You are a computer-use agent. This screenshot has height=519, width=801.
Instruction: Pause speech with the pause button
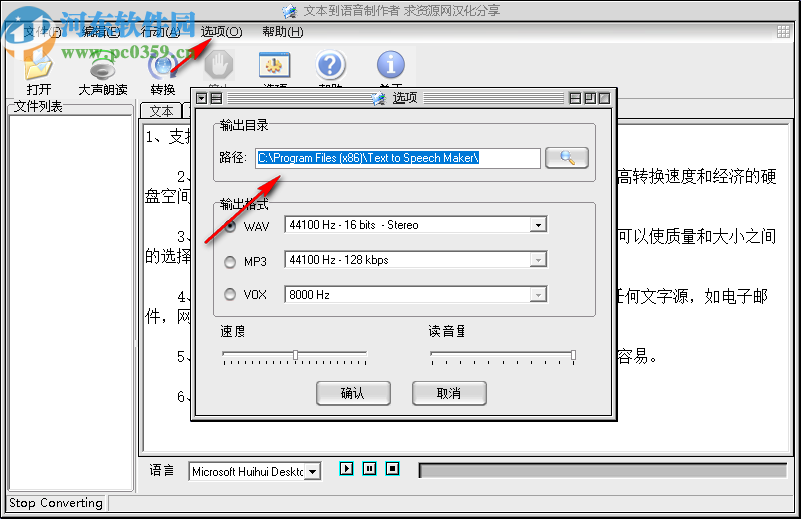point(369,468)
